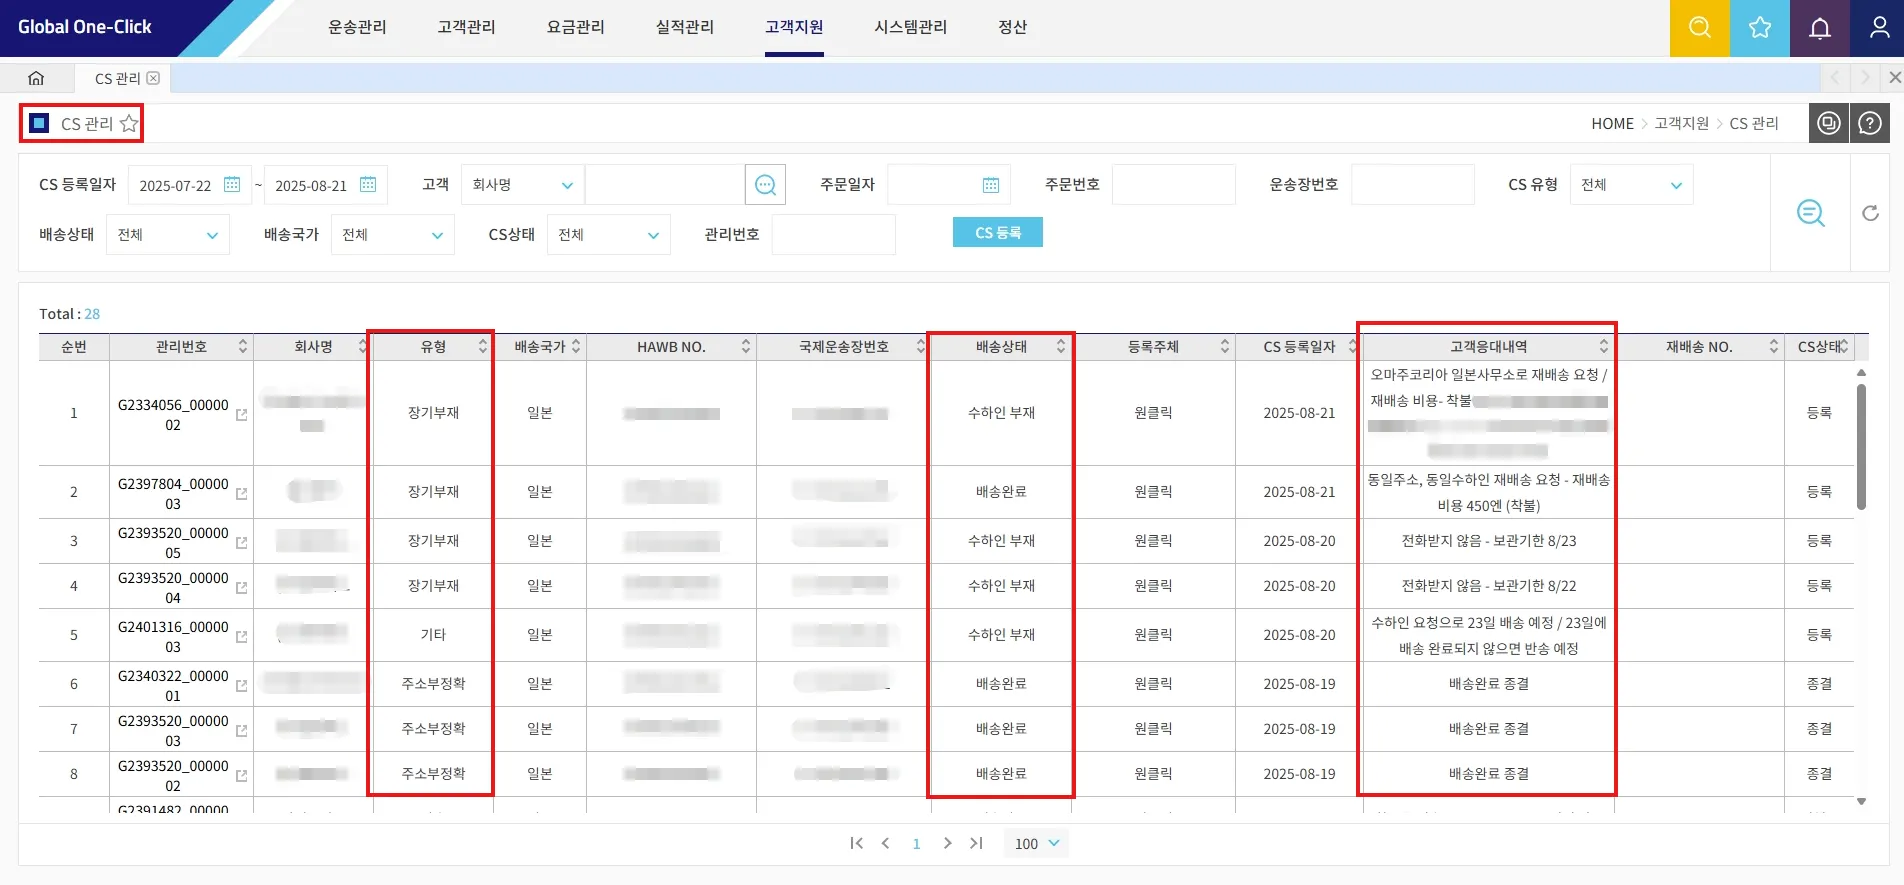Run search with magnifier icon
The height and width of the screenshot is (885, 1904).
(1811, 212)
